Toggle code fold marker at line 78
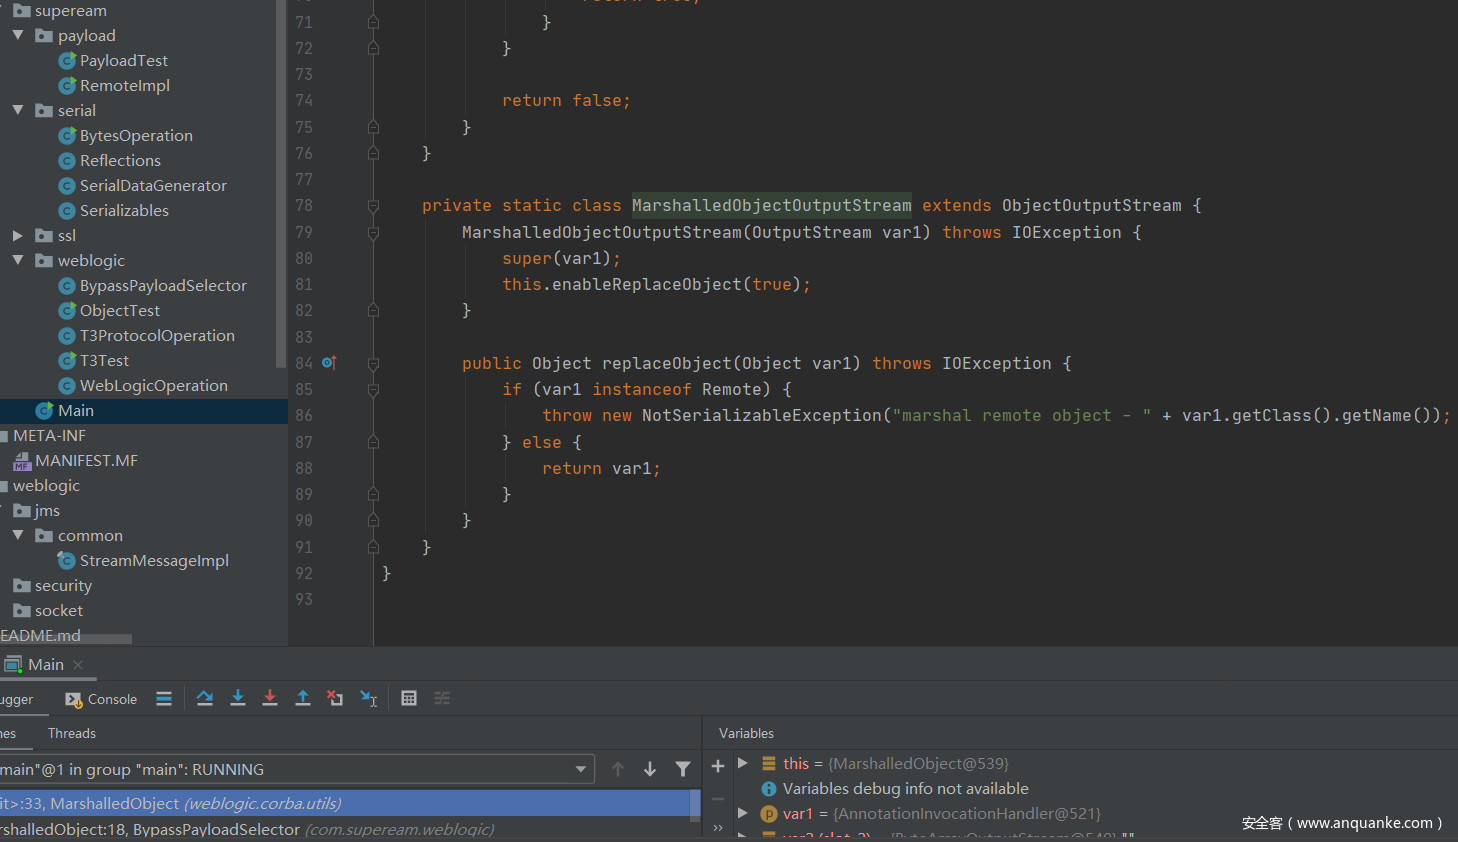This screenshot has width=1458, height=842. click(x=373, y=206)
